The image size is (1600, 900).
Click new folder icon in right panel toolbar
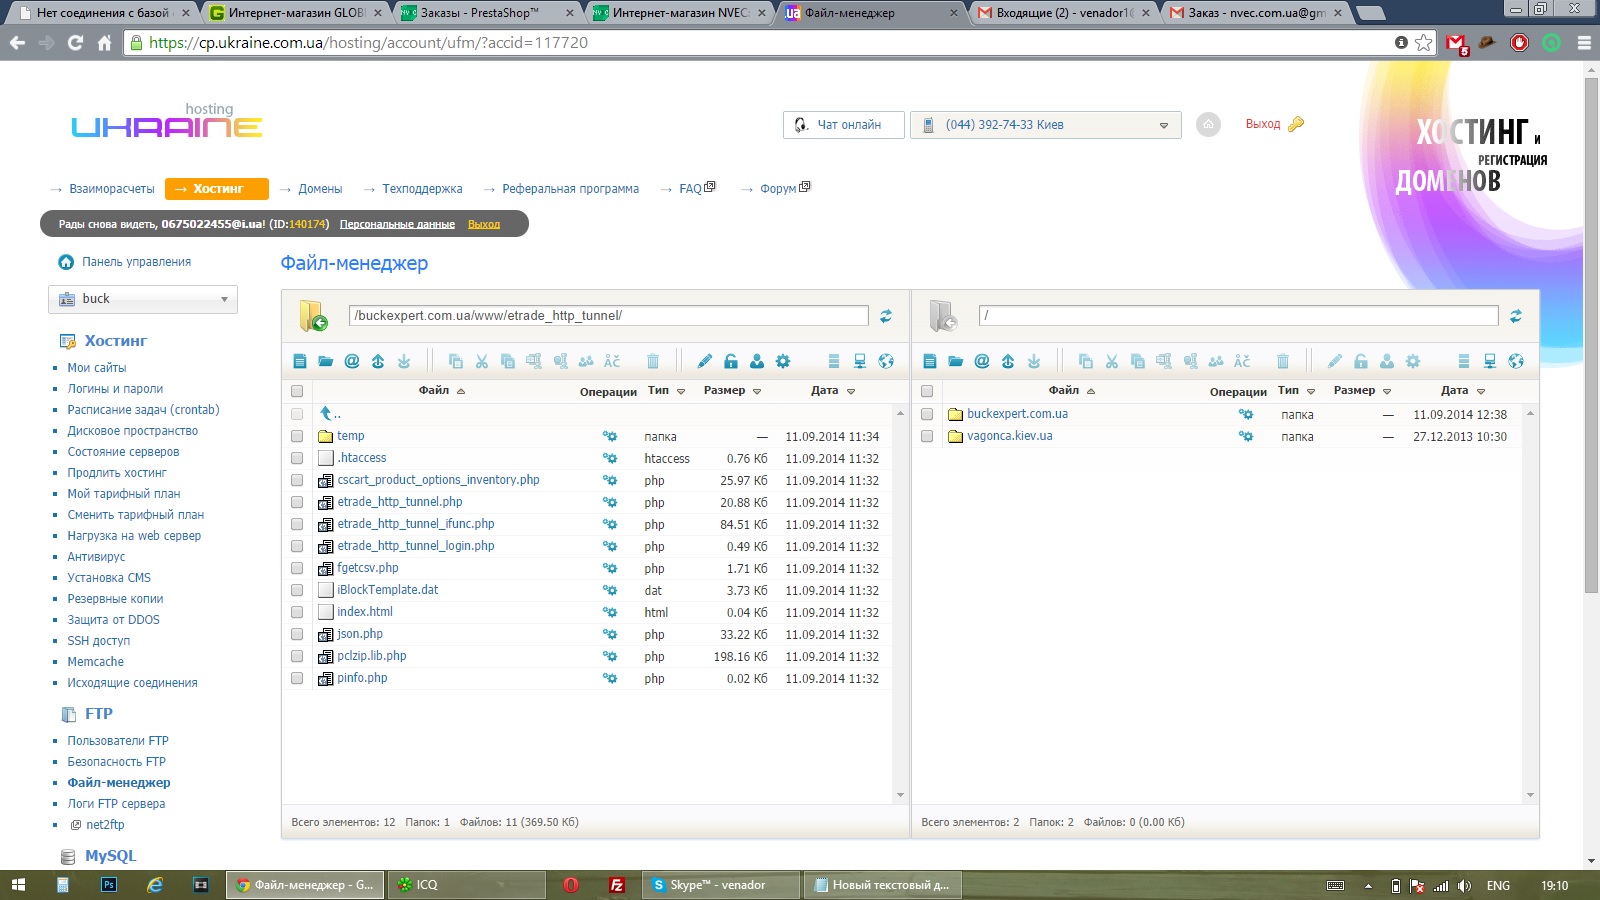pos(956,361)
